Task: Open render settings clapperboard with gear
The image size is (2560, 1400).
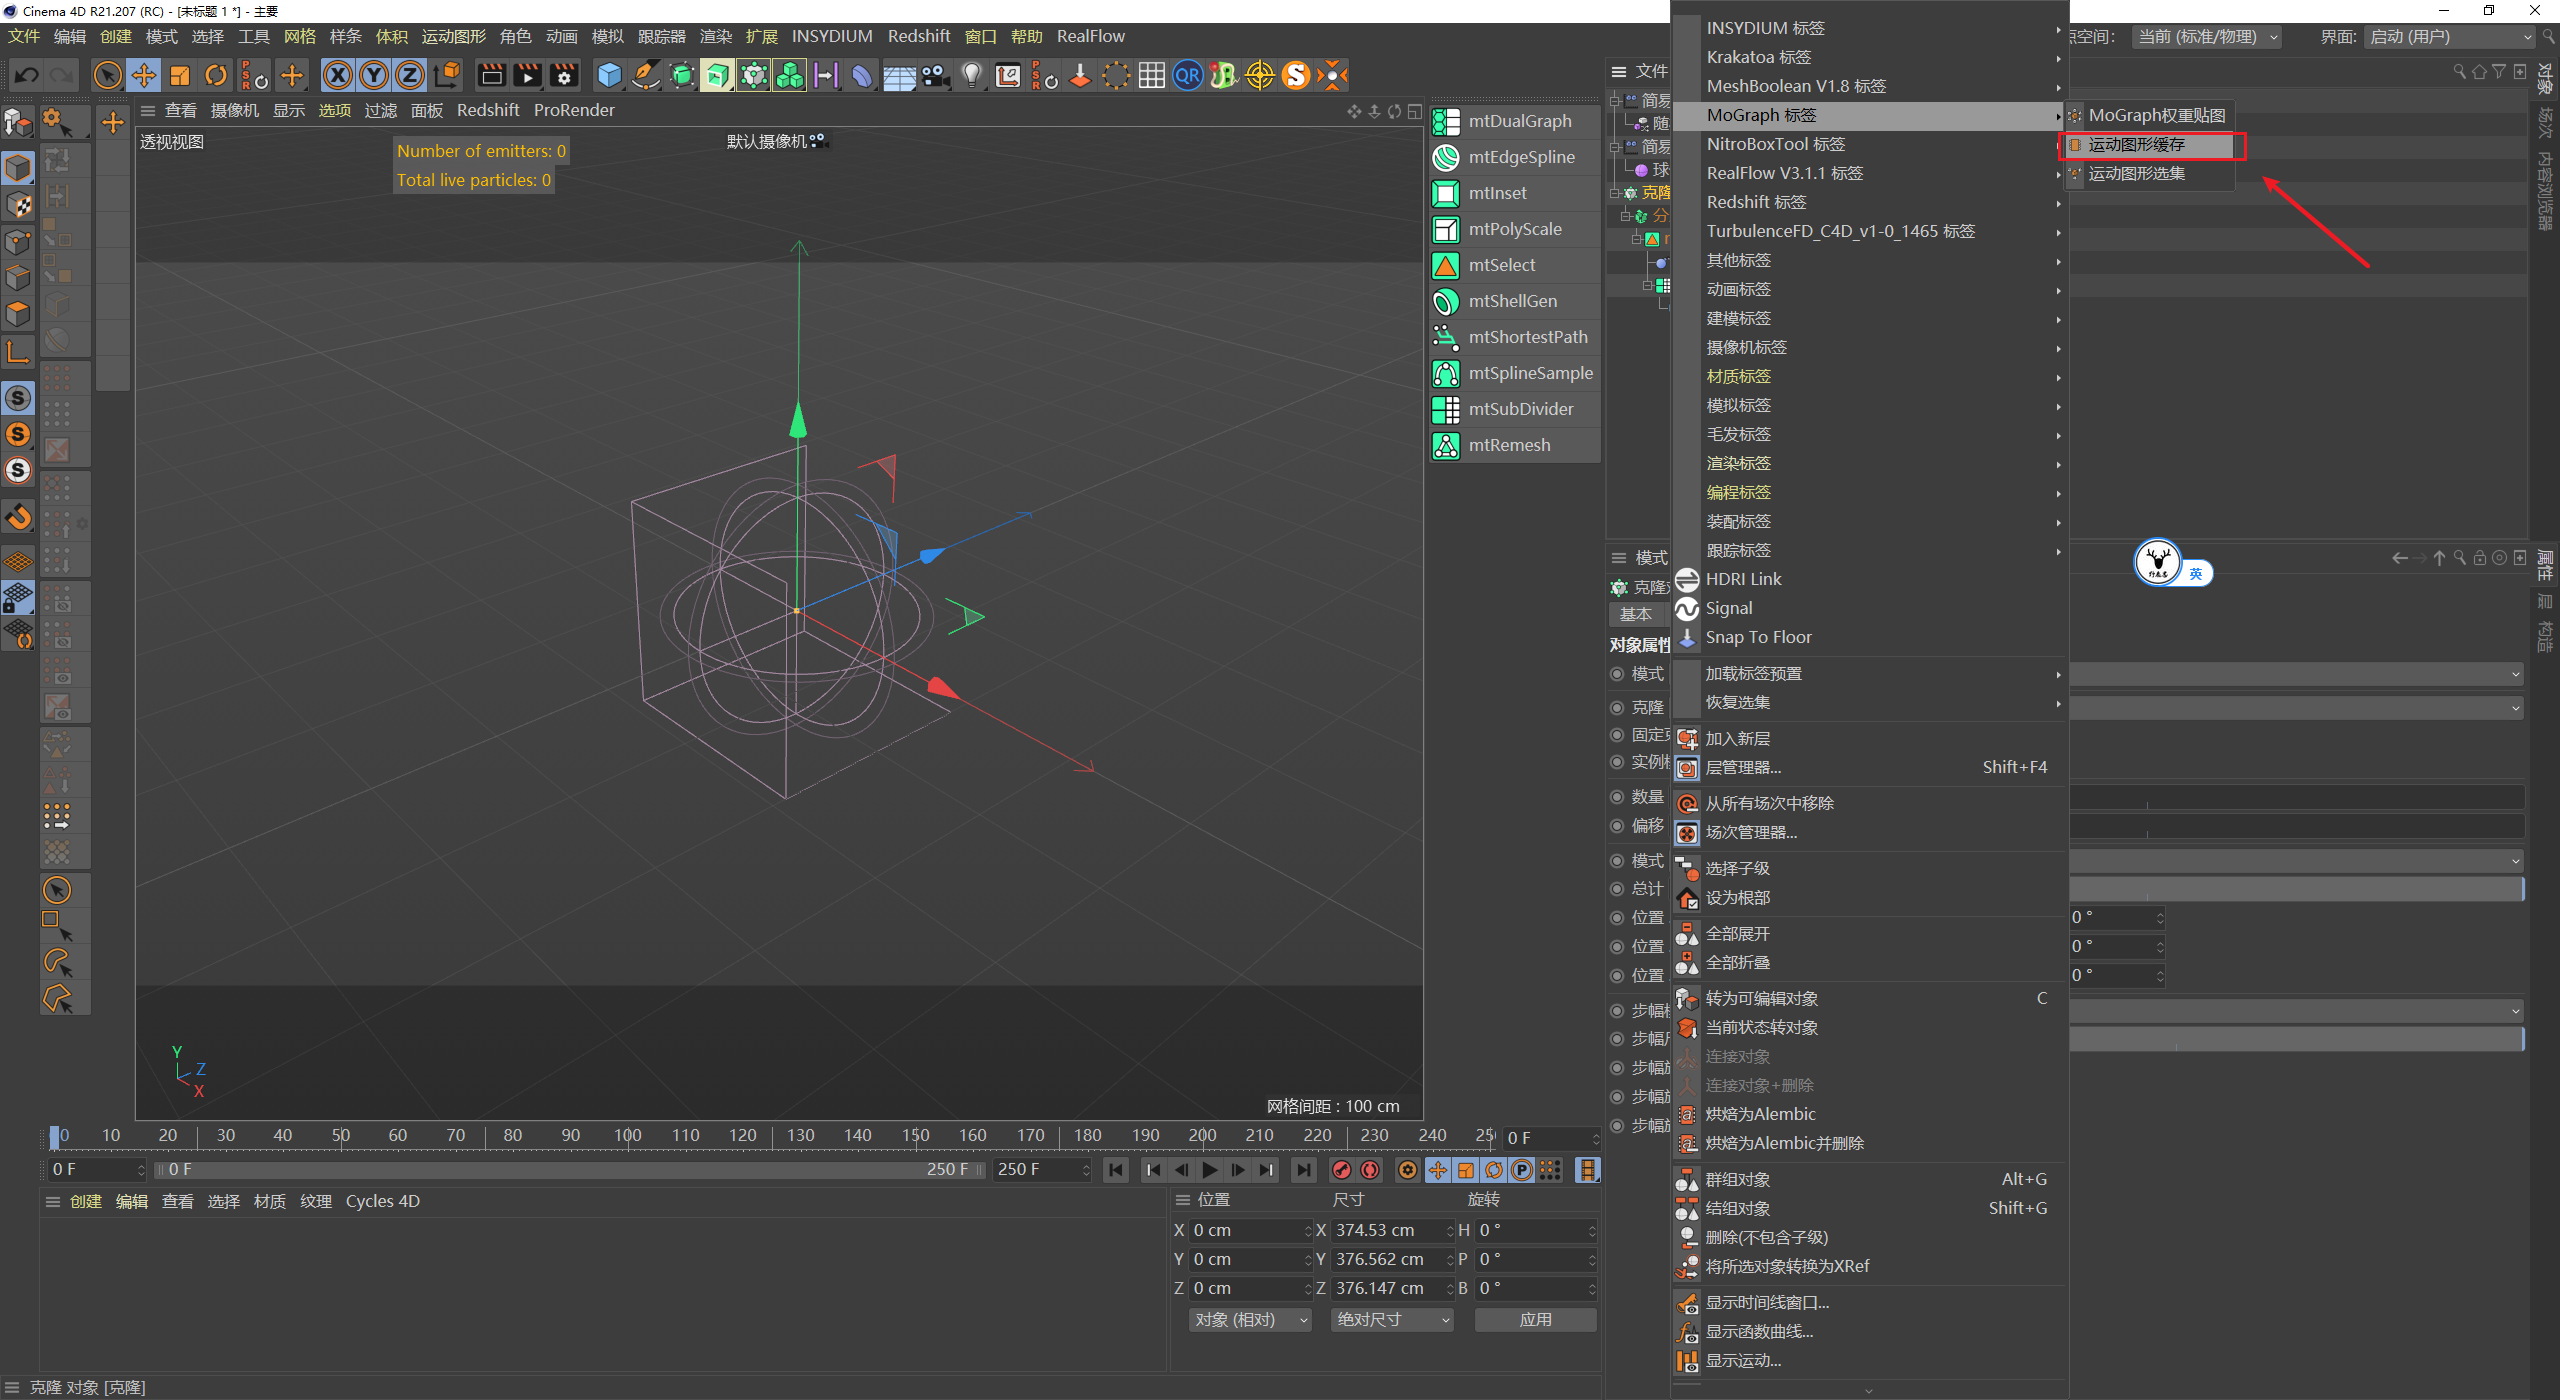Action: [565, 75]
